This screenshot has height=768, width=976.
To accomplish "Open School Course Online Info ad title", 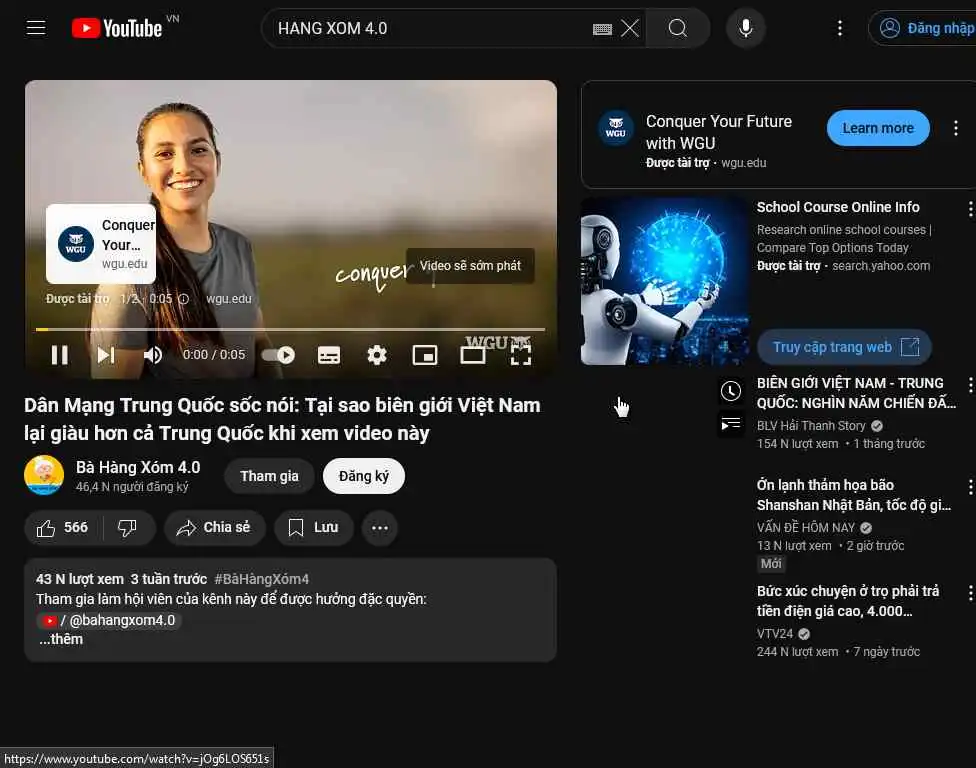I will (x=838, y=207).
